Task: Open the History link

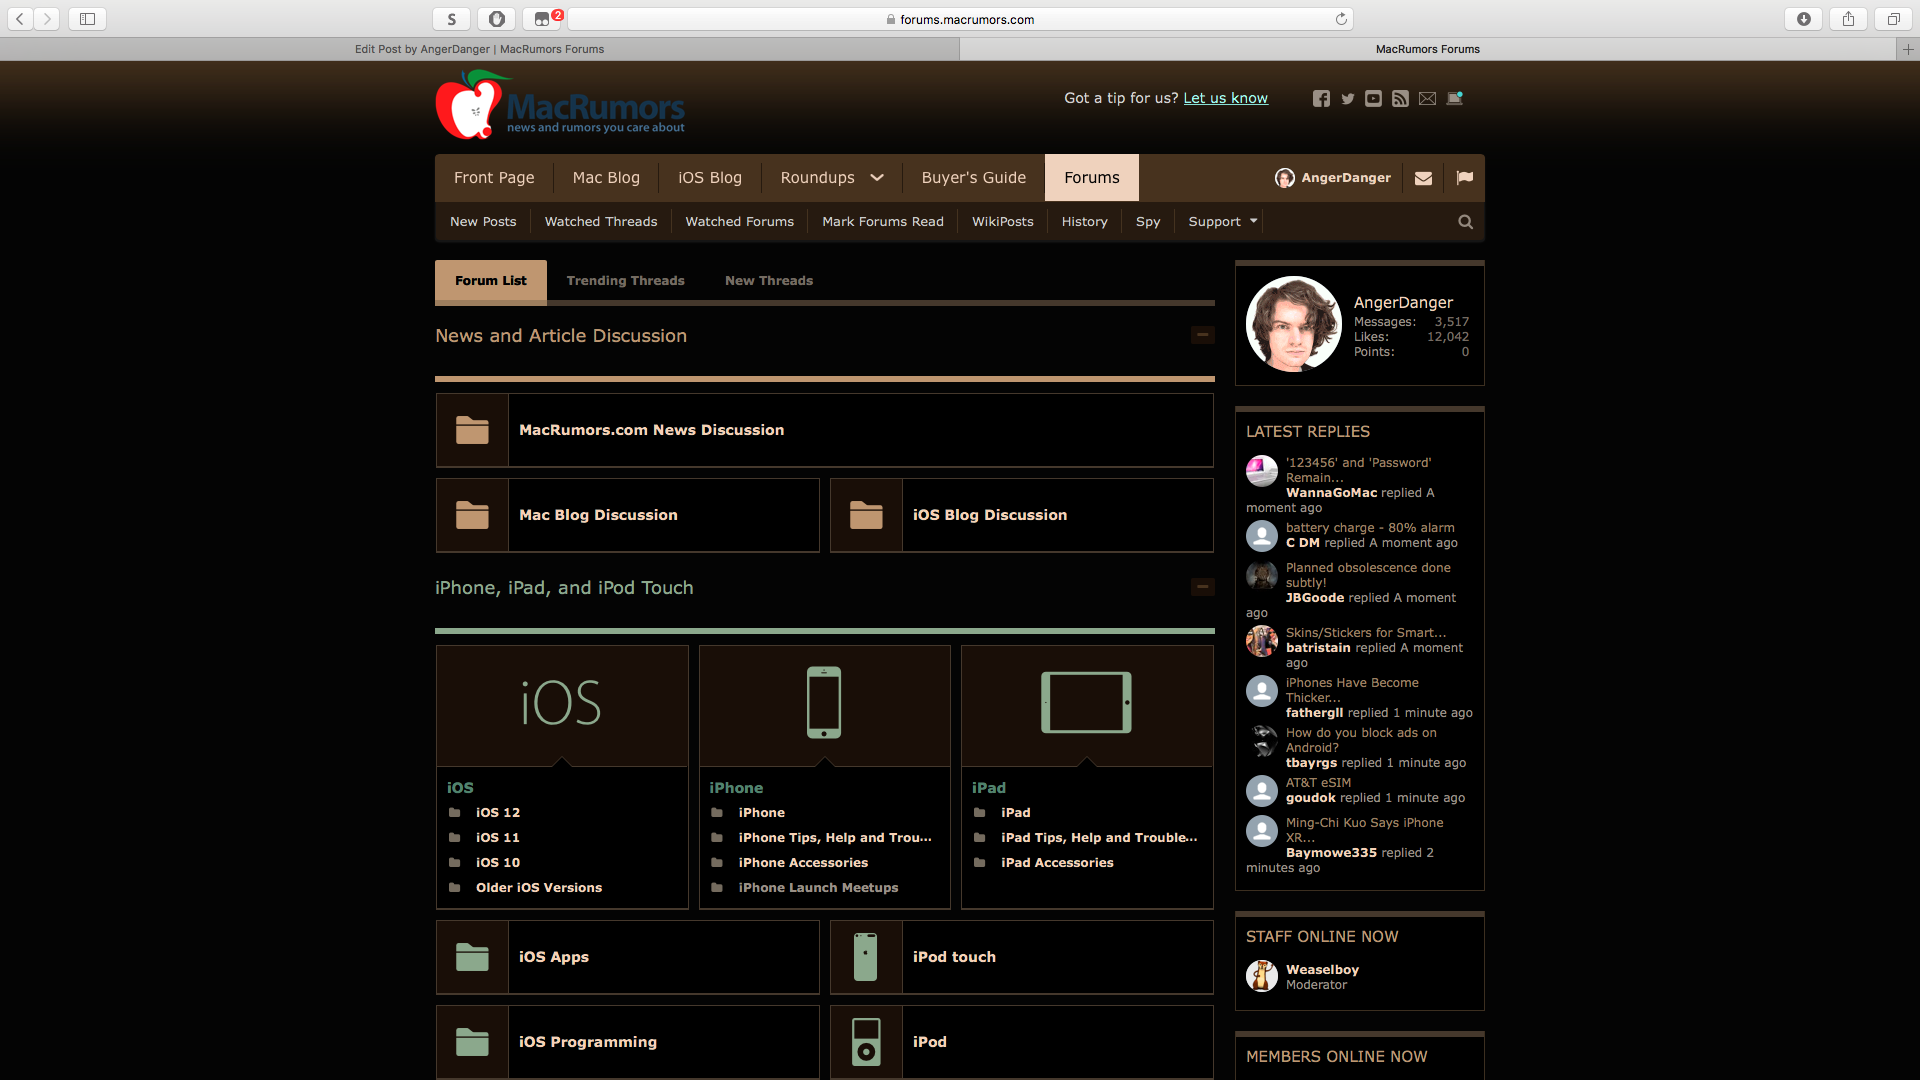Action: (x=1085, y=222)
